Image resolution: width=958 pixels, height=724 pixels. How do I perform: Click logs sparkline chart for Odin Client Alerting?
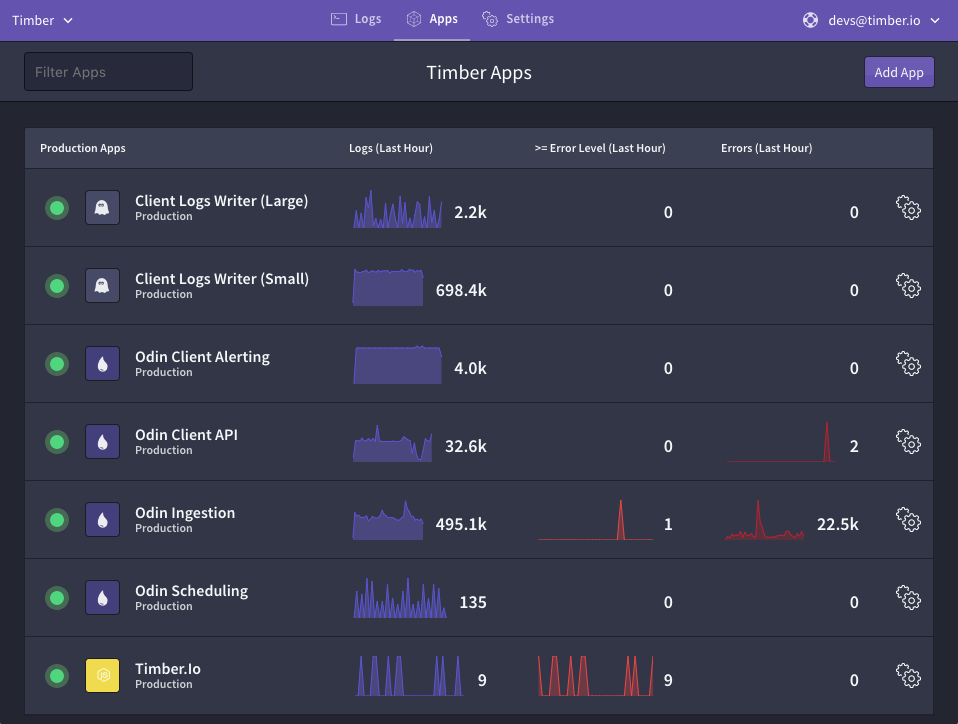pyautogui.click(x=398, y=365)
